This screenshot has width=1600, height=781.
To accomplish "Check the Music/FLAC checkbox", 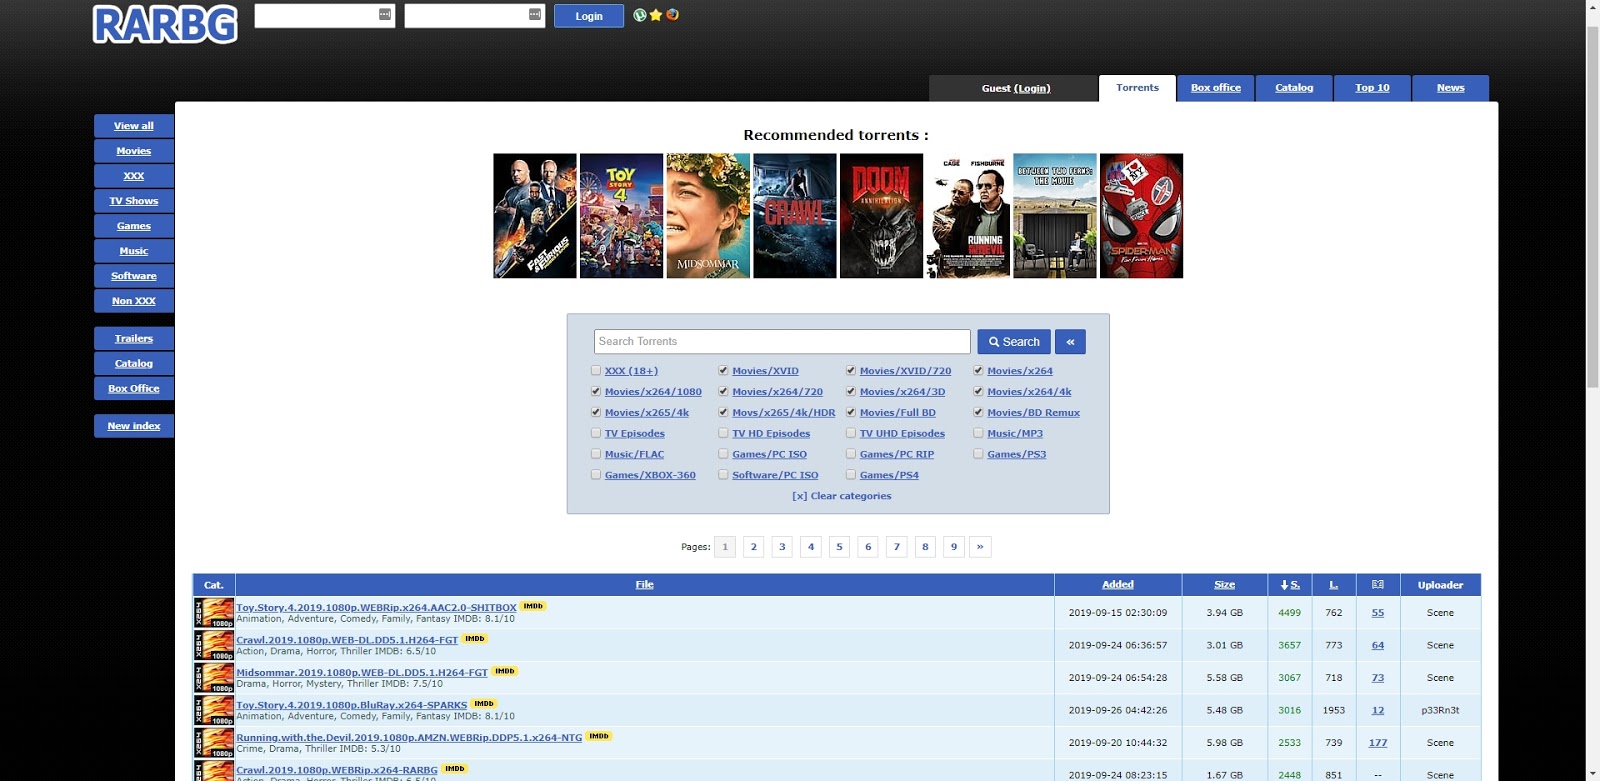I will point(596,455).
